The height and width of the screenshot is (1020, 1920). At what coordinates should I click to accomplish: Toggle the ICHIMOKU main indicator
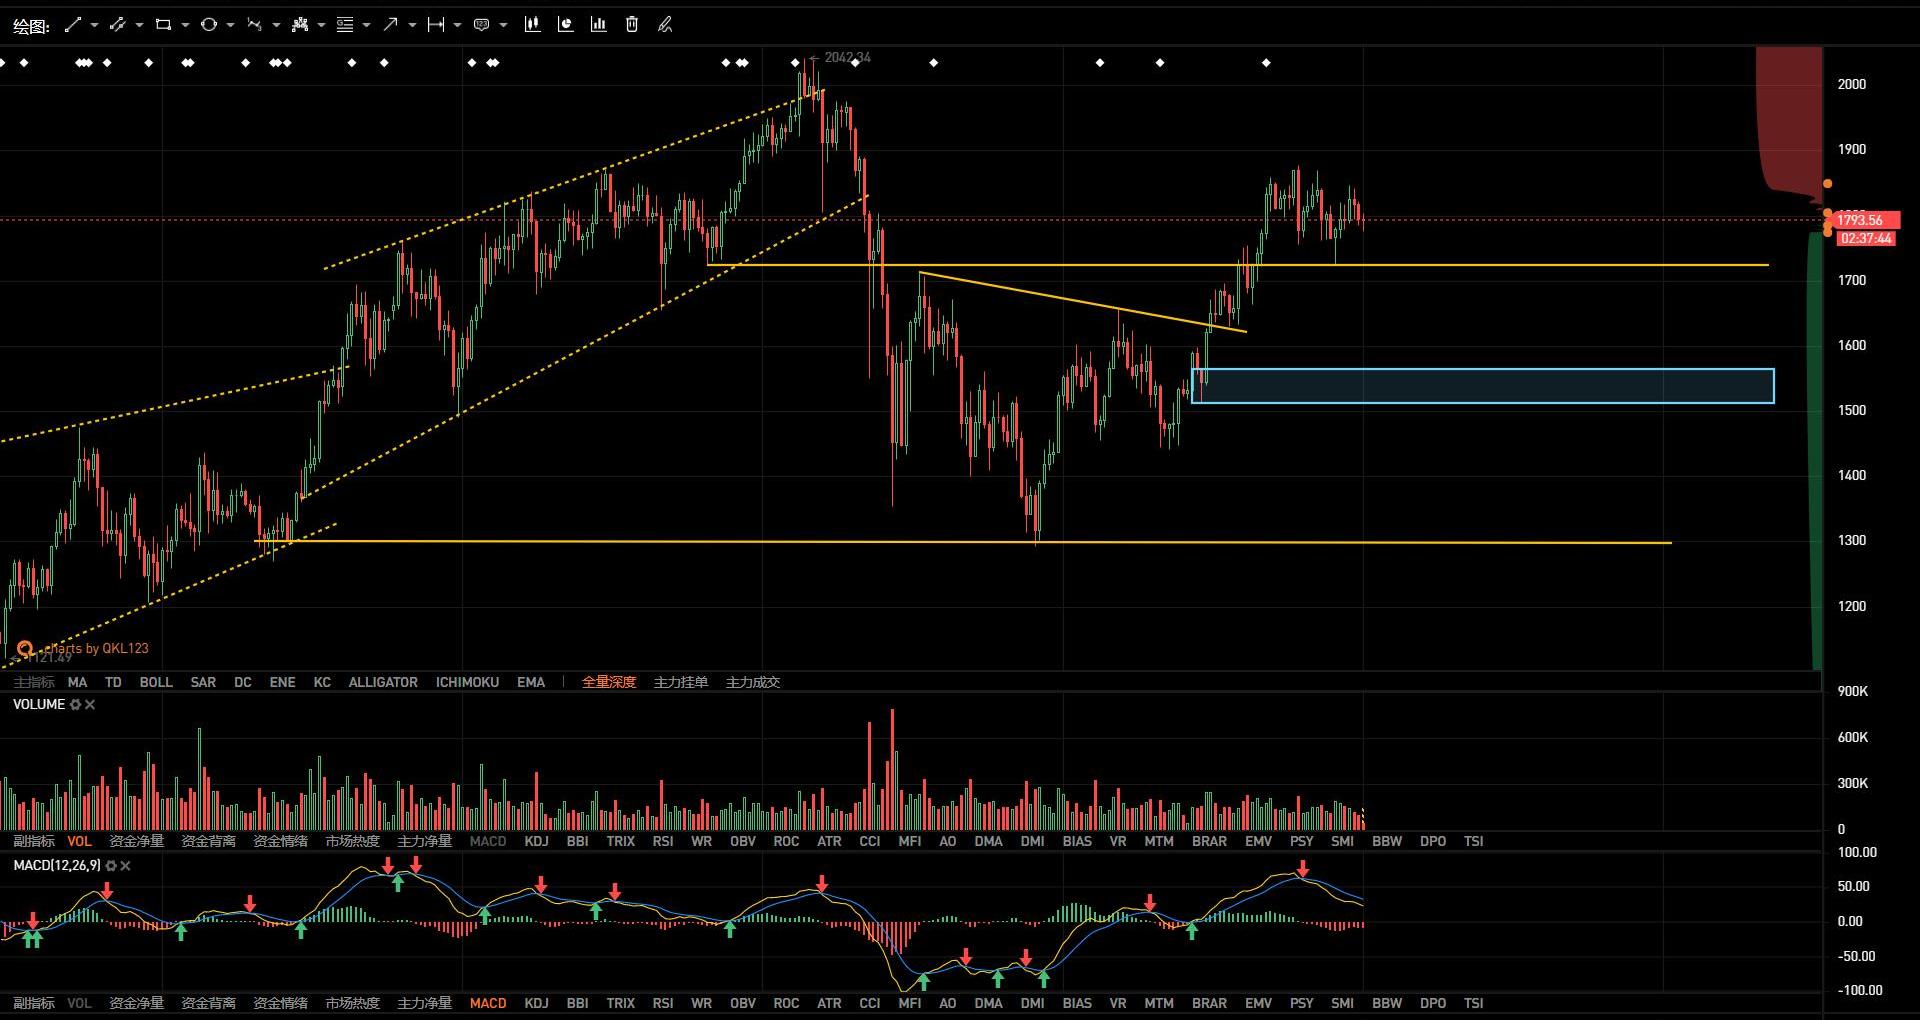pos(467,682)
